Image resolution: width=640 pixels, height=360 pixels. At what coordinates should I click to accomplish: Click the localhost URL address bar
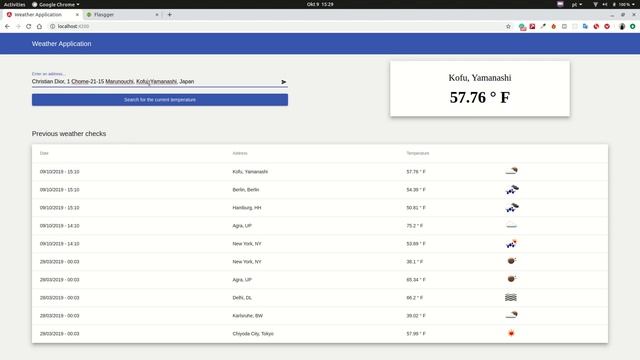pyautogui.click(x=278, y=26)
